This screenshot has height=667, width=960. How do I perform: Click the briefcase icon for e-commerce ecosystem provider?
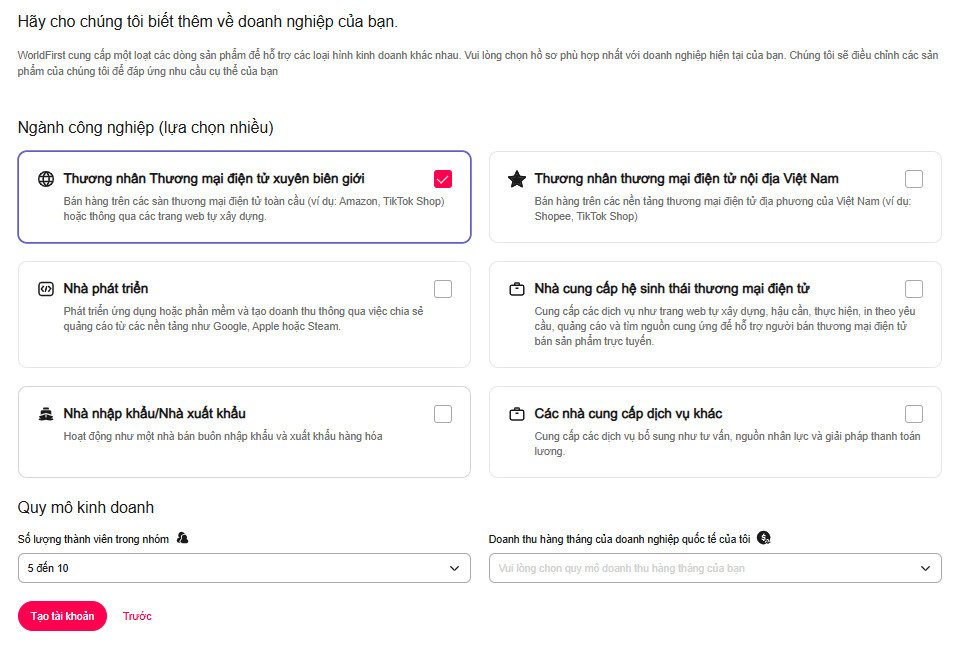click(x=516, y=289)
